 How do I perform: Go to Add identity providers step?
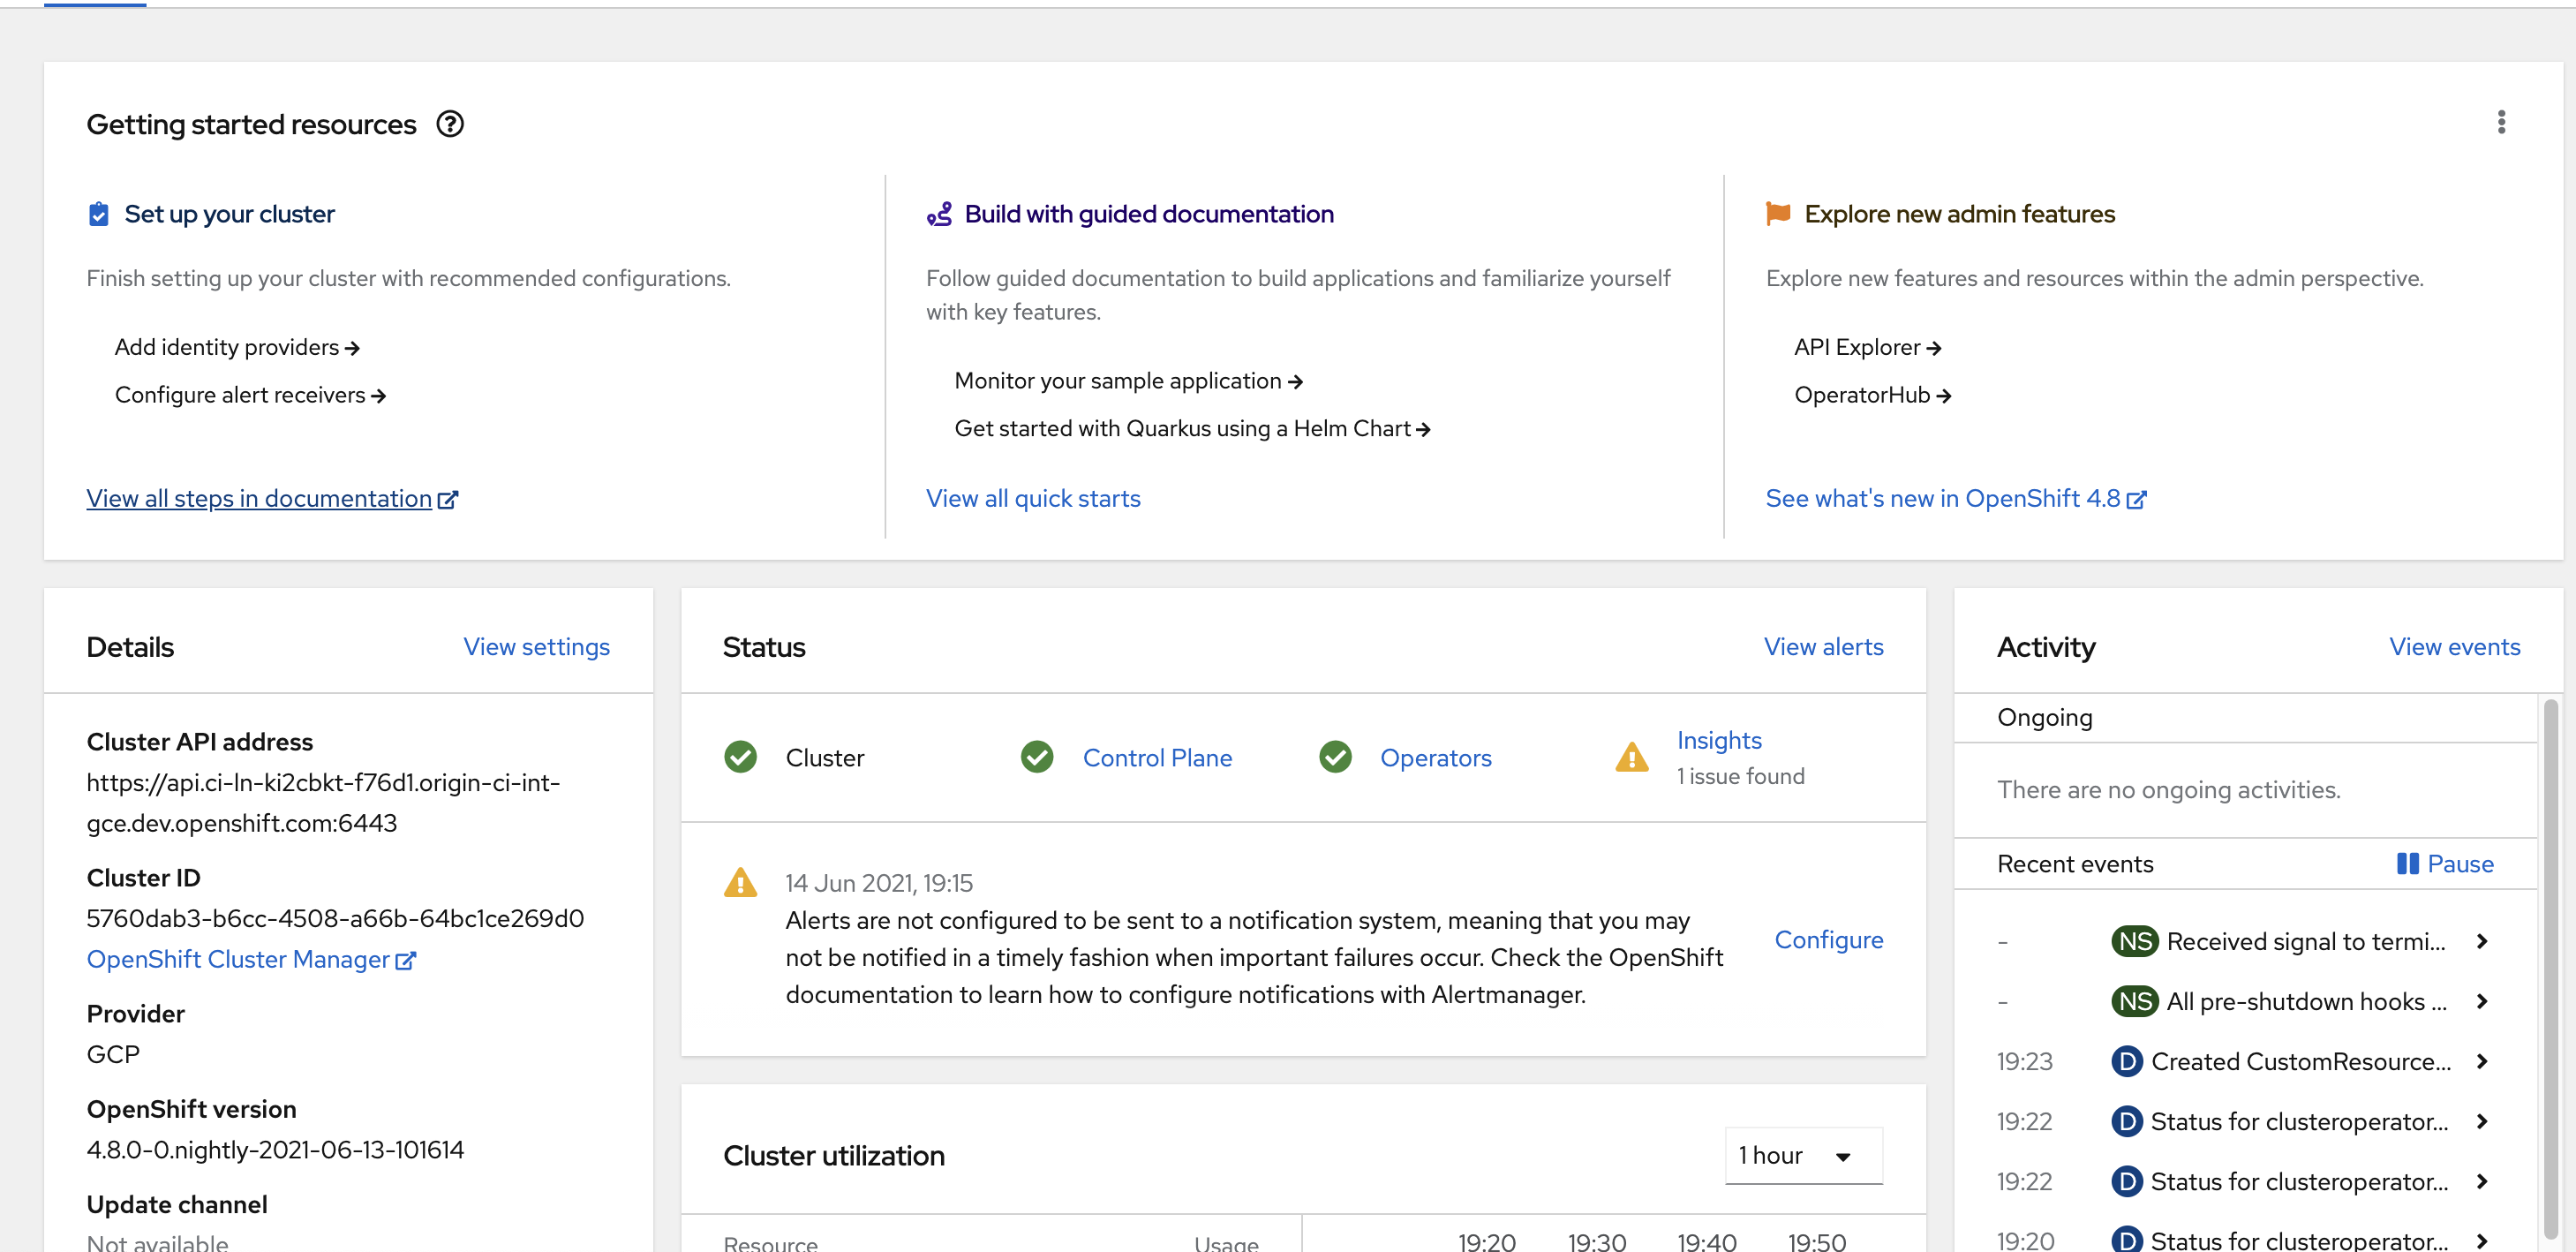(237, 347)
